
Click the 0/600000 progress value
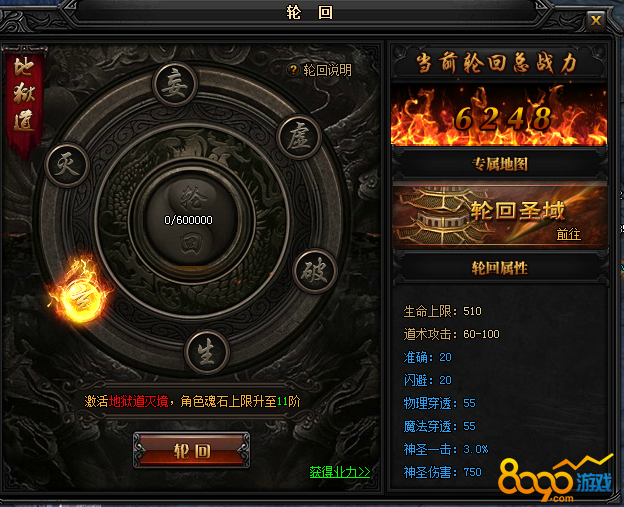point(189,220)
